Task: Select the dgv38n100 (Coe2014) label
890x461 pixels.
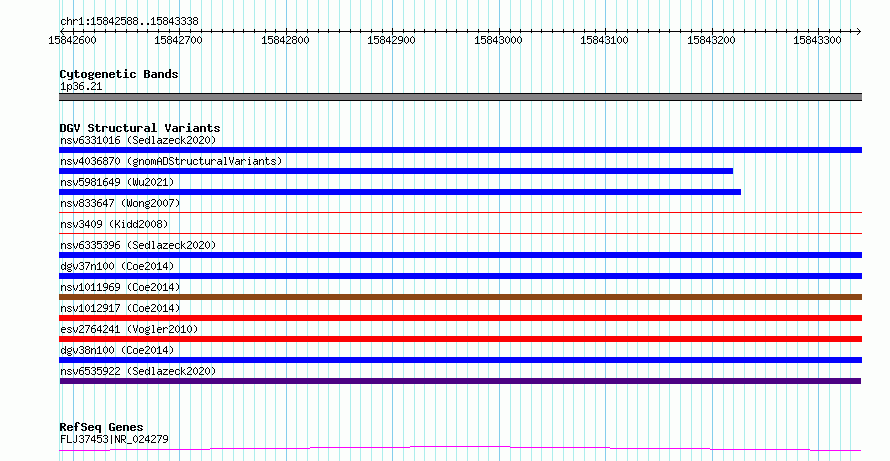Action: coord(117,350)
